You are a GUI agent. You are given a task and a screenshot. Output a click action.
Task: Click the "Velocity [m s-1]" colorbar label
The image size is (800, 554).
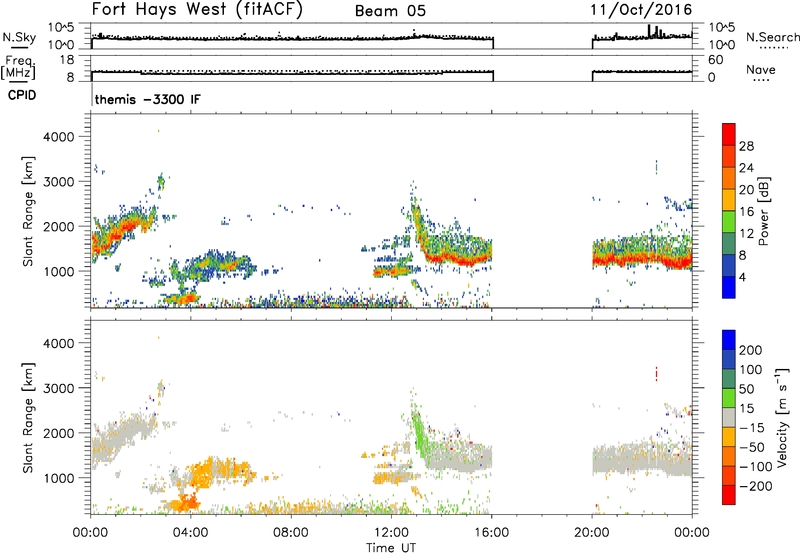[782, 417]
